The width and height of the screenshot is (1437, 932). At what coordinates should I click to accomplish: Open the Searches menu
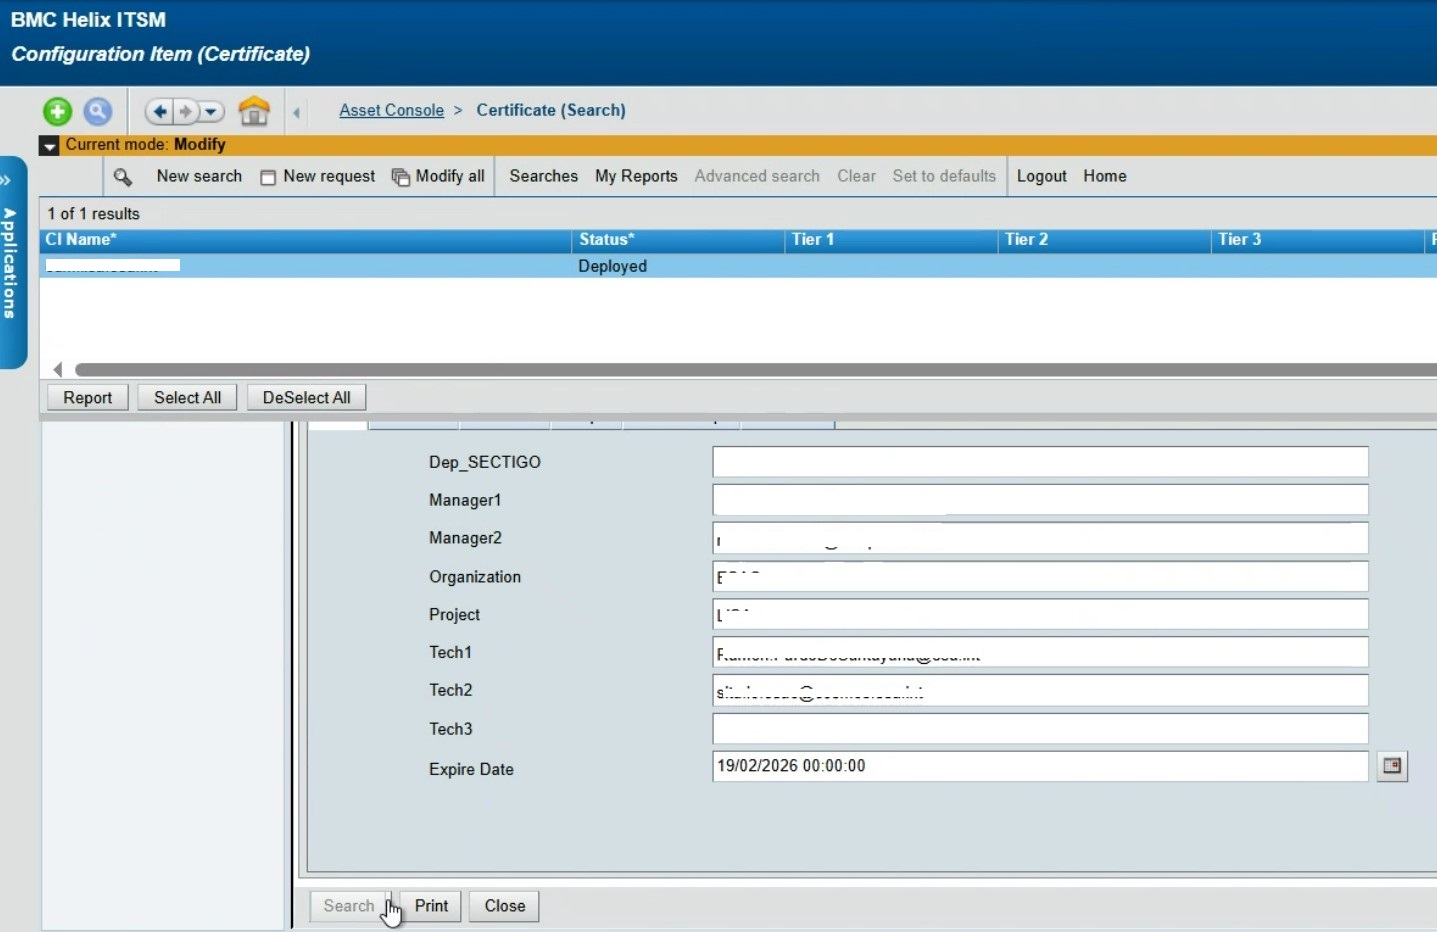pos(543,176)
